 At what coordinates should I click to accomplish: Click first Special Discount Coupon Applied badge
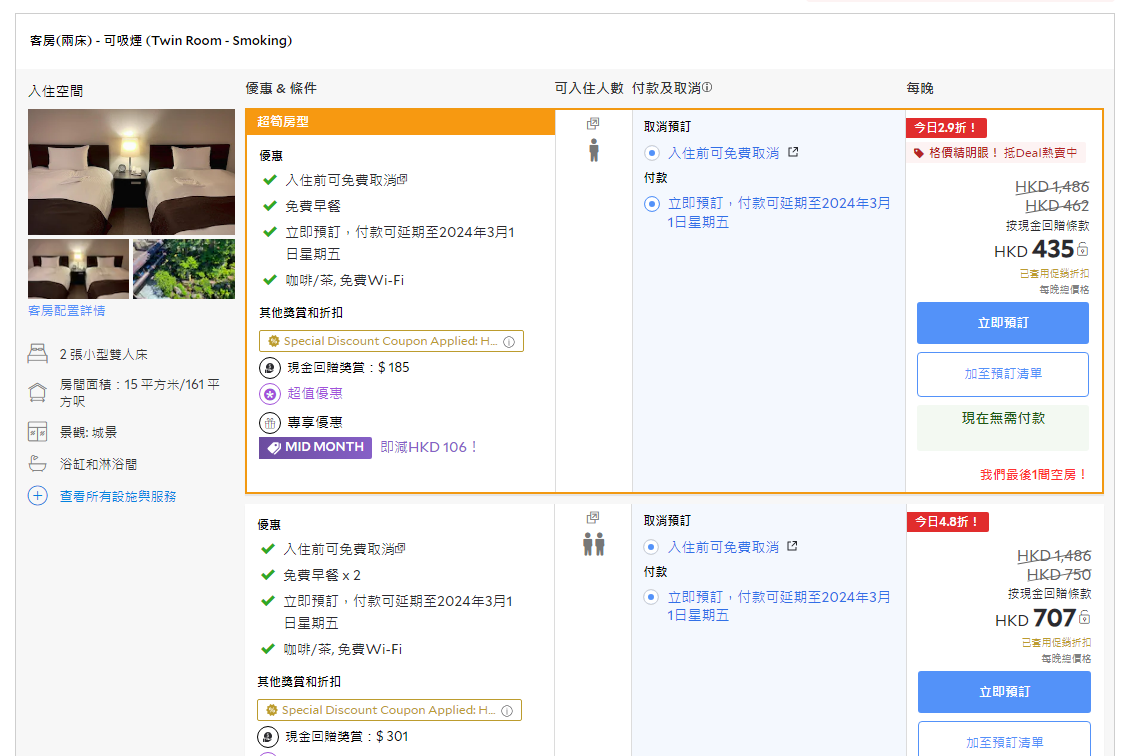(391, 341)
